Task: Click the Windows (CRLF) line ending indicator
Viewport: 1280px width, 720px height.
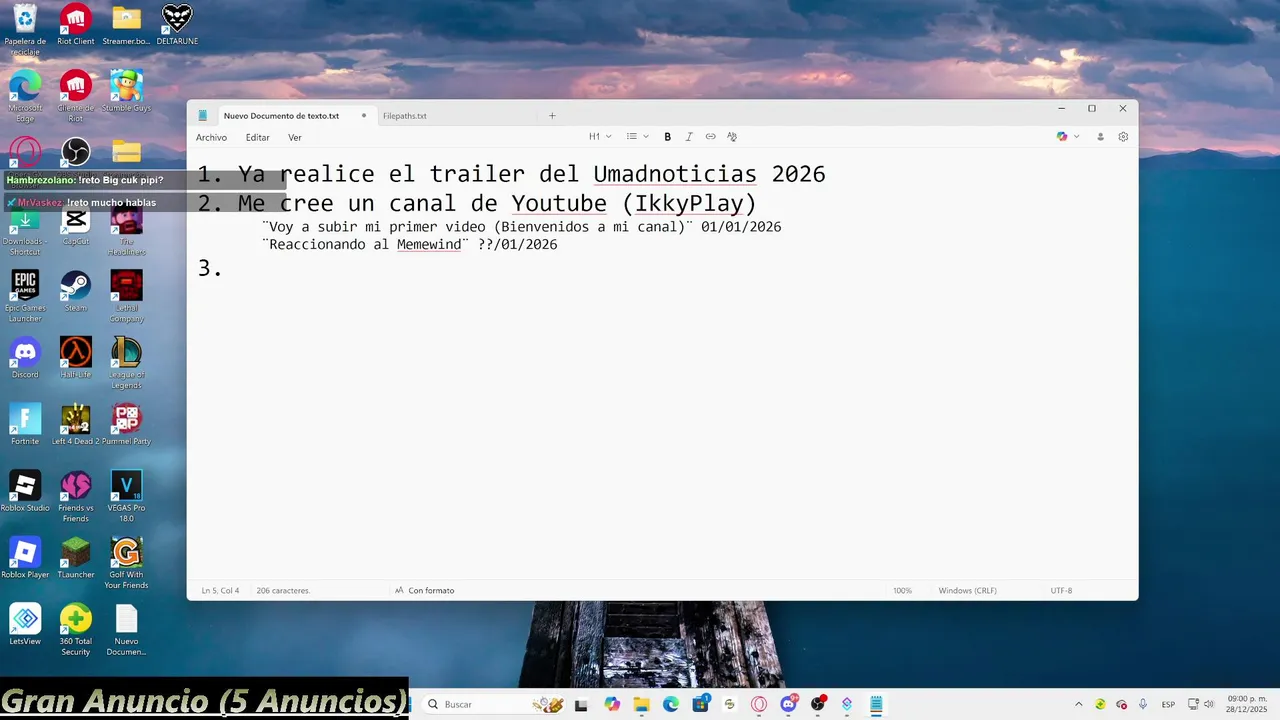Action: click(967, 591)
